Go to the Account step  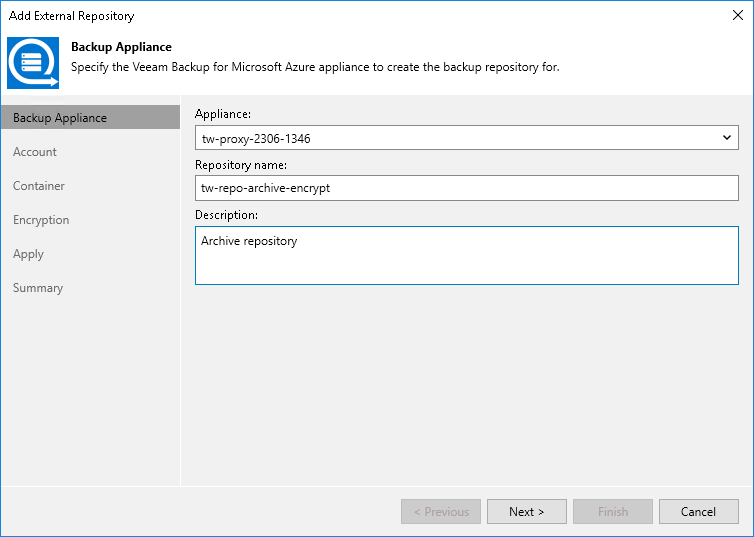point(35,152)
